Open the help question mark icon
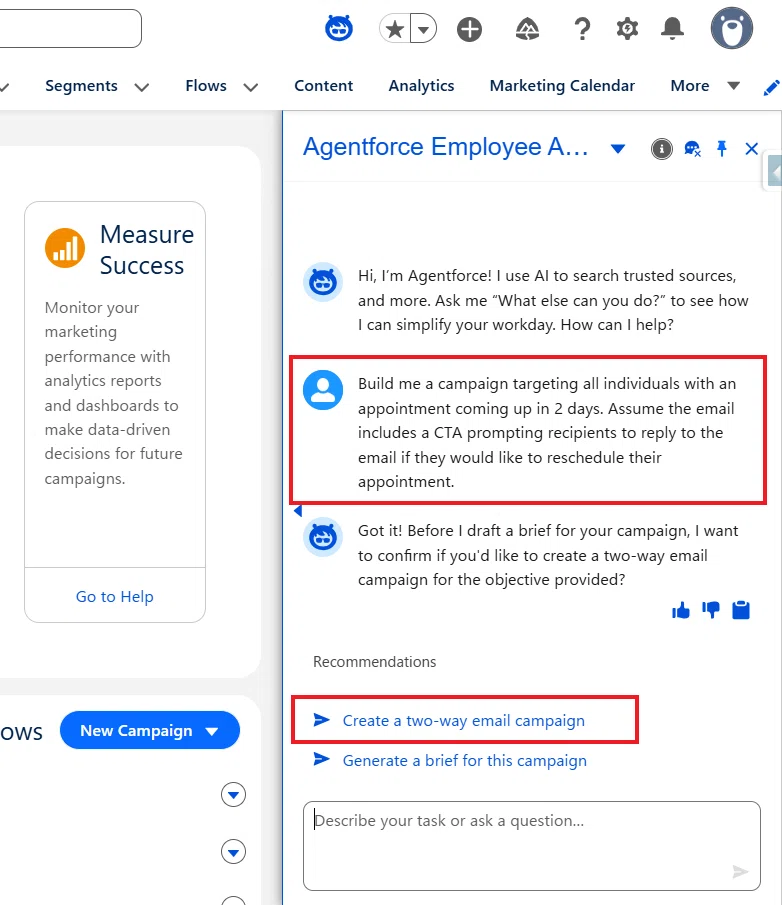Viewport: 782px width, 905px height. (582, 29)
